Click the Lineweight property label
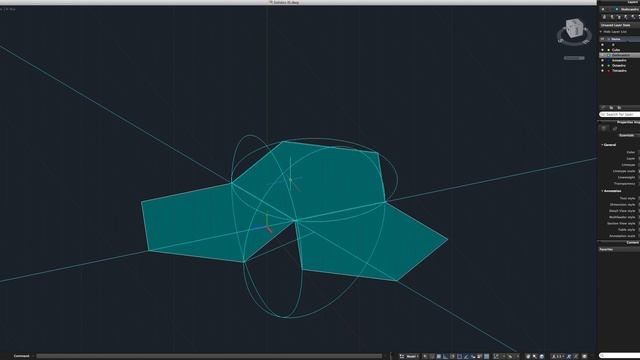Image resolution: width=640 pixels, height=360 pixels. coord(627,178)
